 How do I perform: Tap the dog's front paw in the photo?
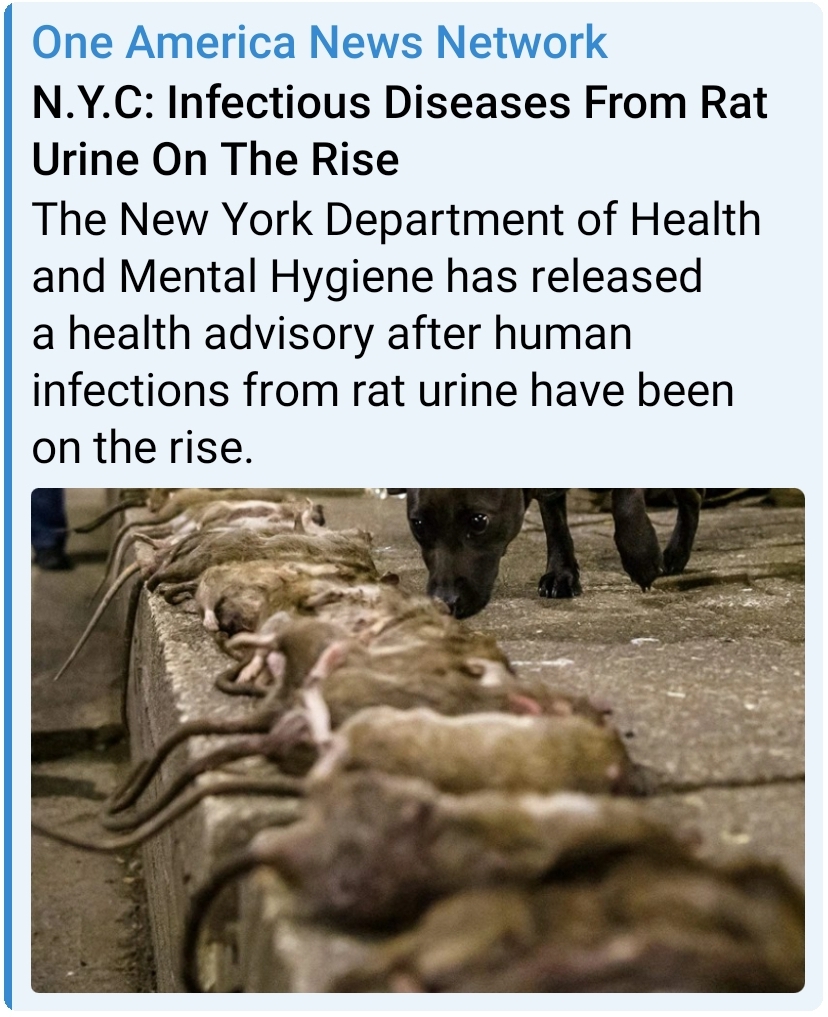pos(559,580)
